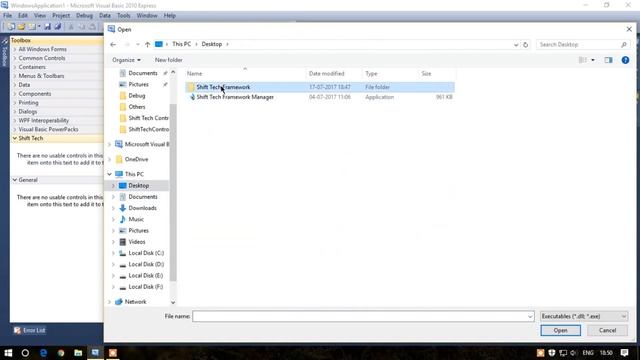
Task: Collapse This PC tree node
Action: (109, 174)
